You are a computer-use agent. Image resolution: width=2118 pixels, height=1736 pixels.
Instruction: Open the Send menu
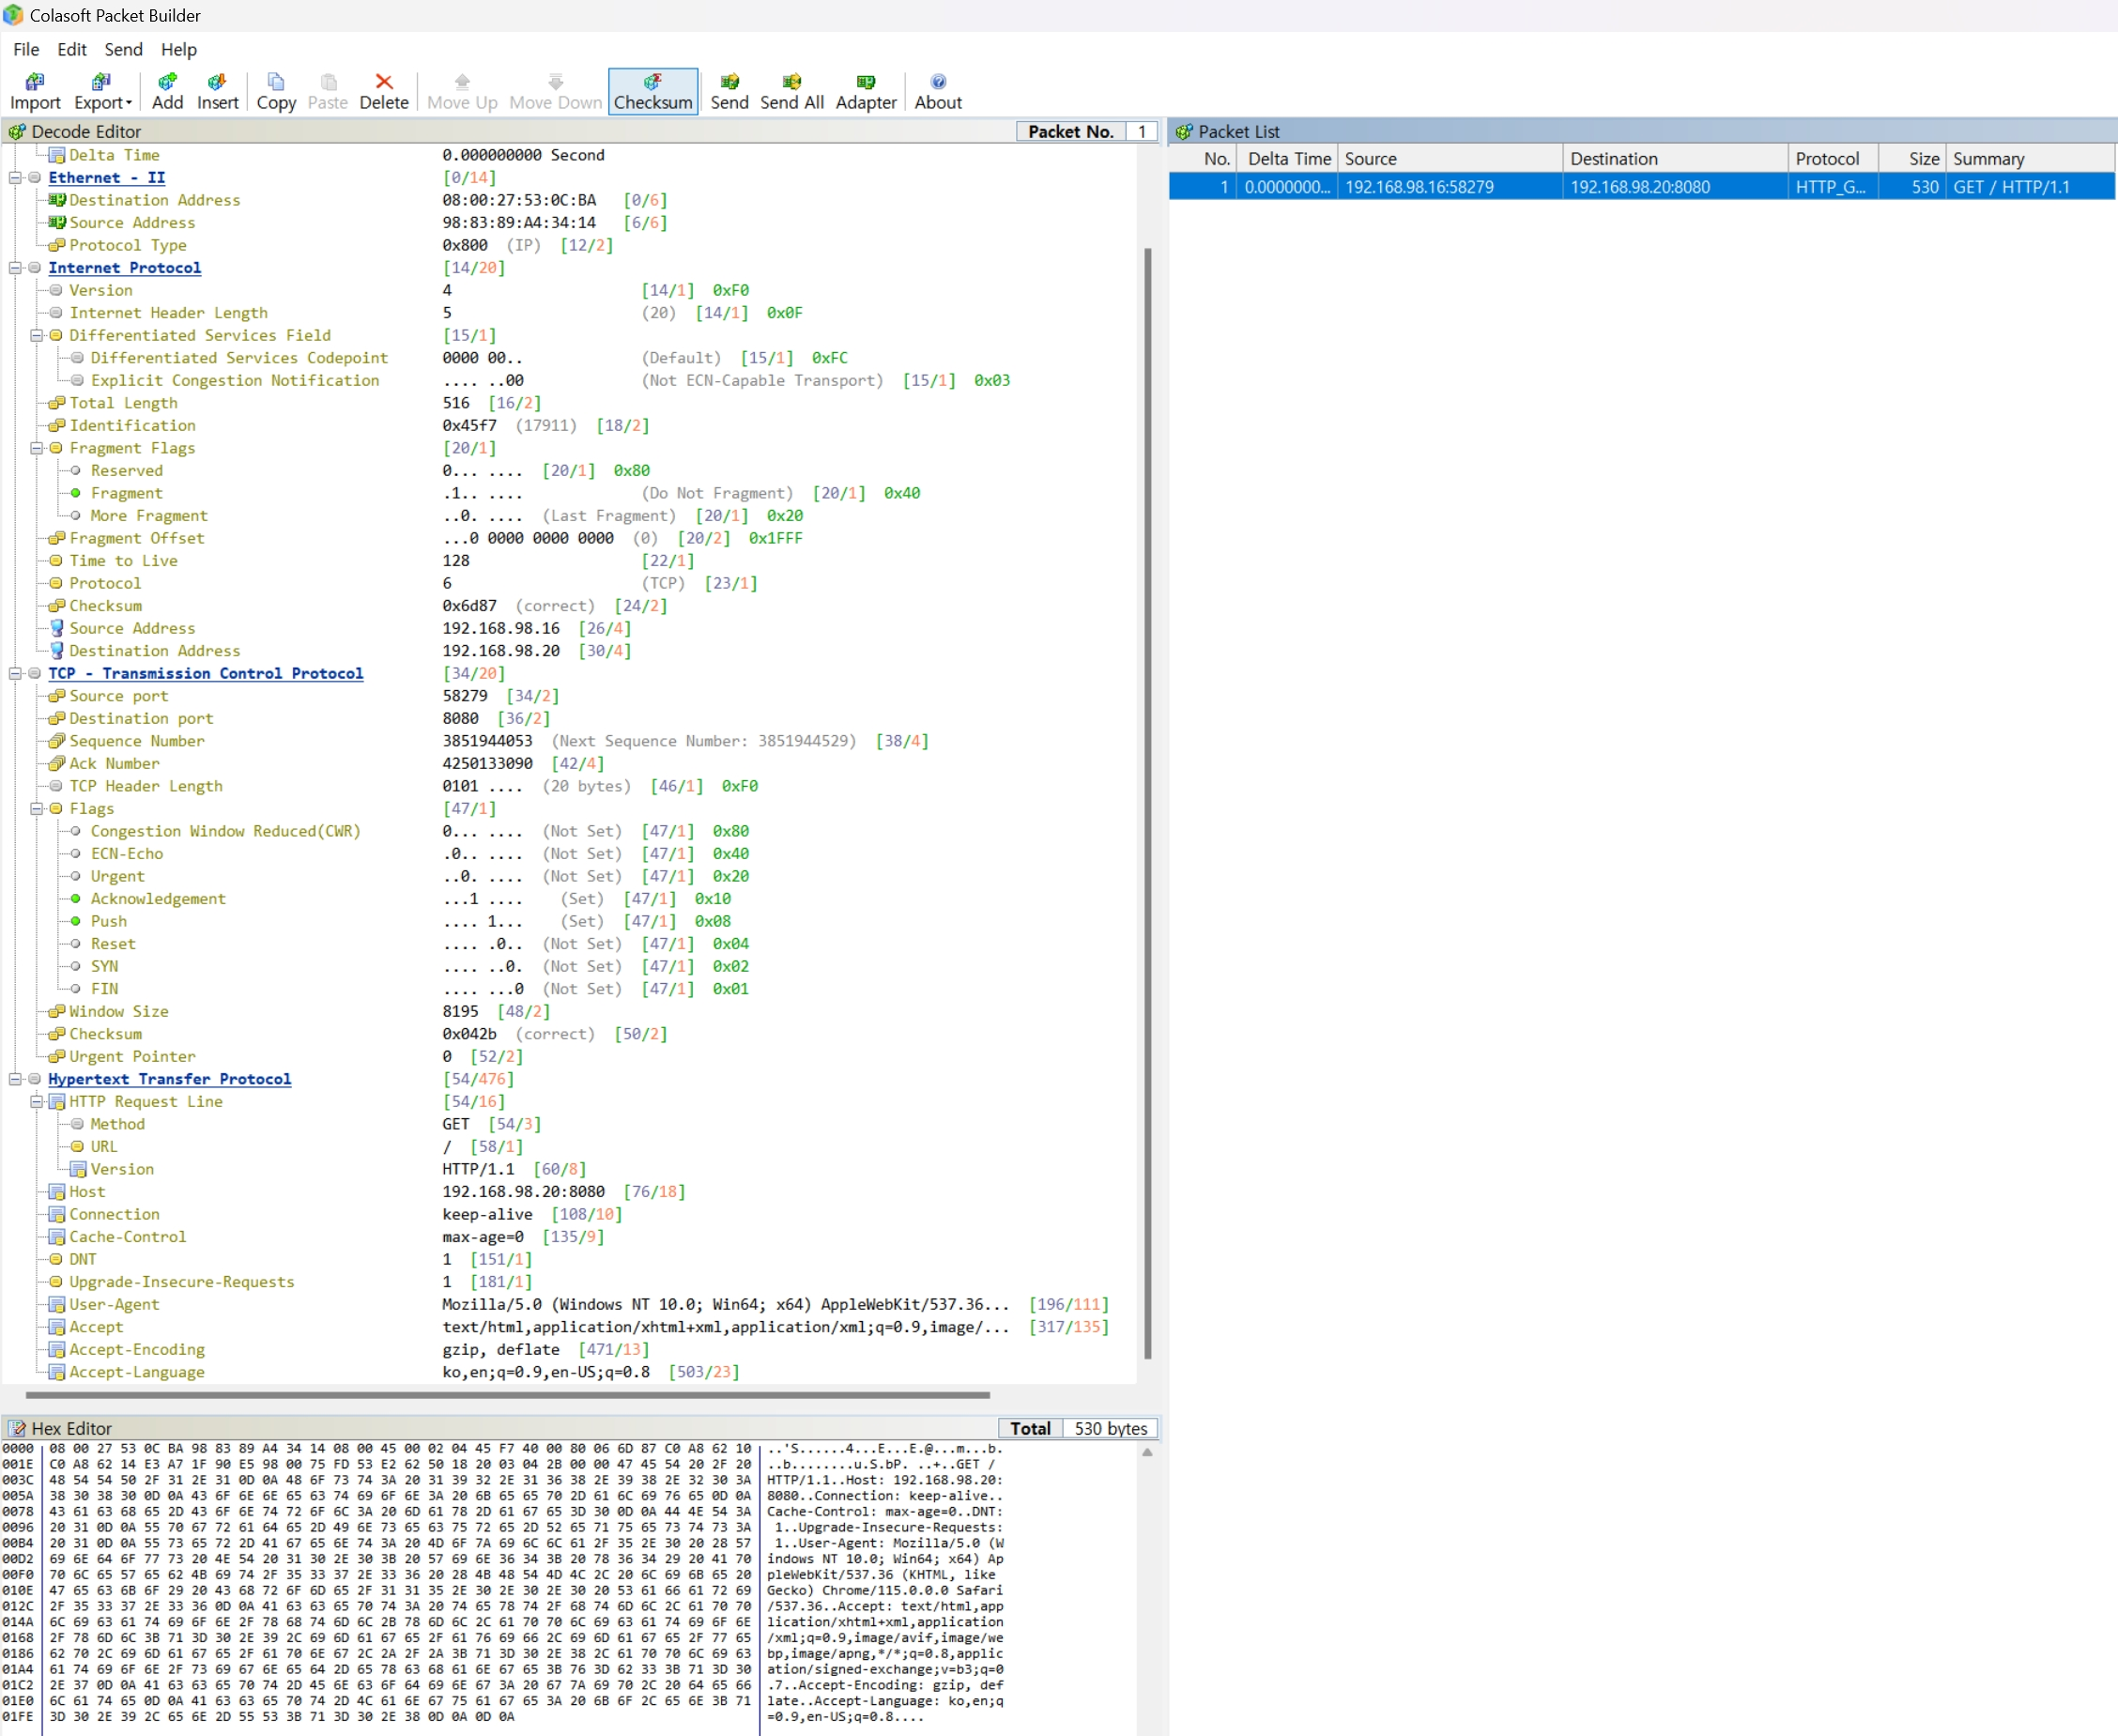(x=123, y=49)
